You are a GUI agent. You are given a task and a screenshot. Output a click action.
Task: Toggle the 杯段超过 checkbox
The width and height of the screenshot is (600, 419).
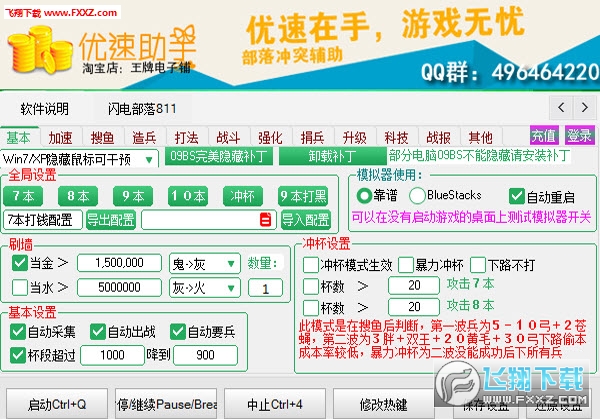pyautogui.click(x=18, y=355)
